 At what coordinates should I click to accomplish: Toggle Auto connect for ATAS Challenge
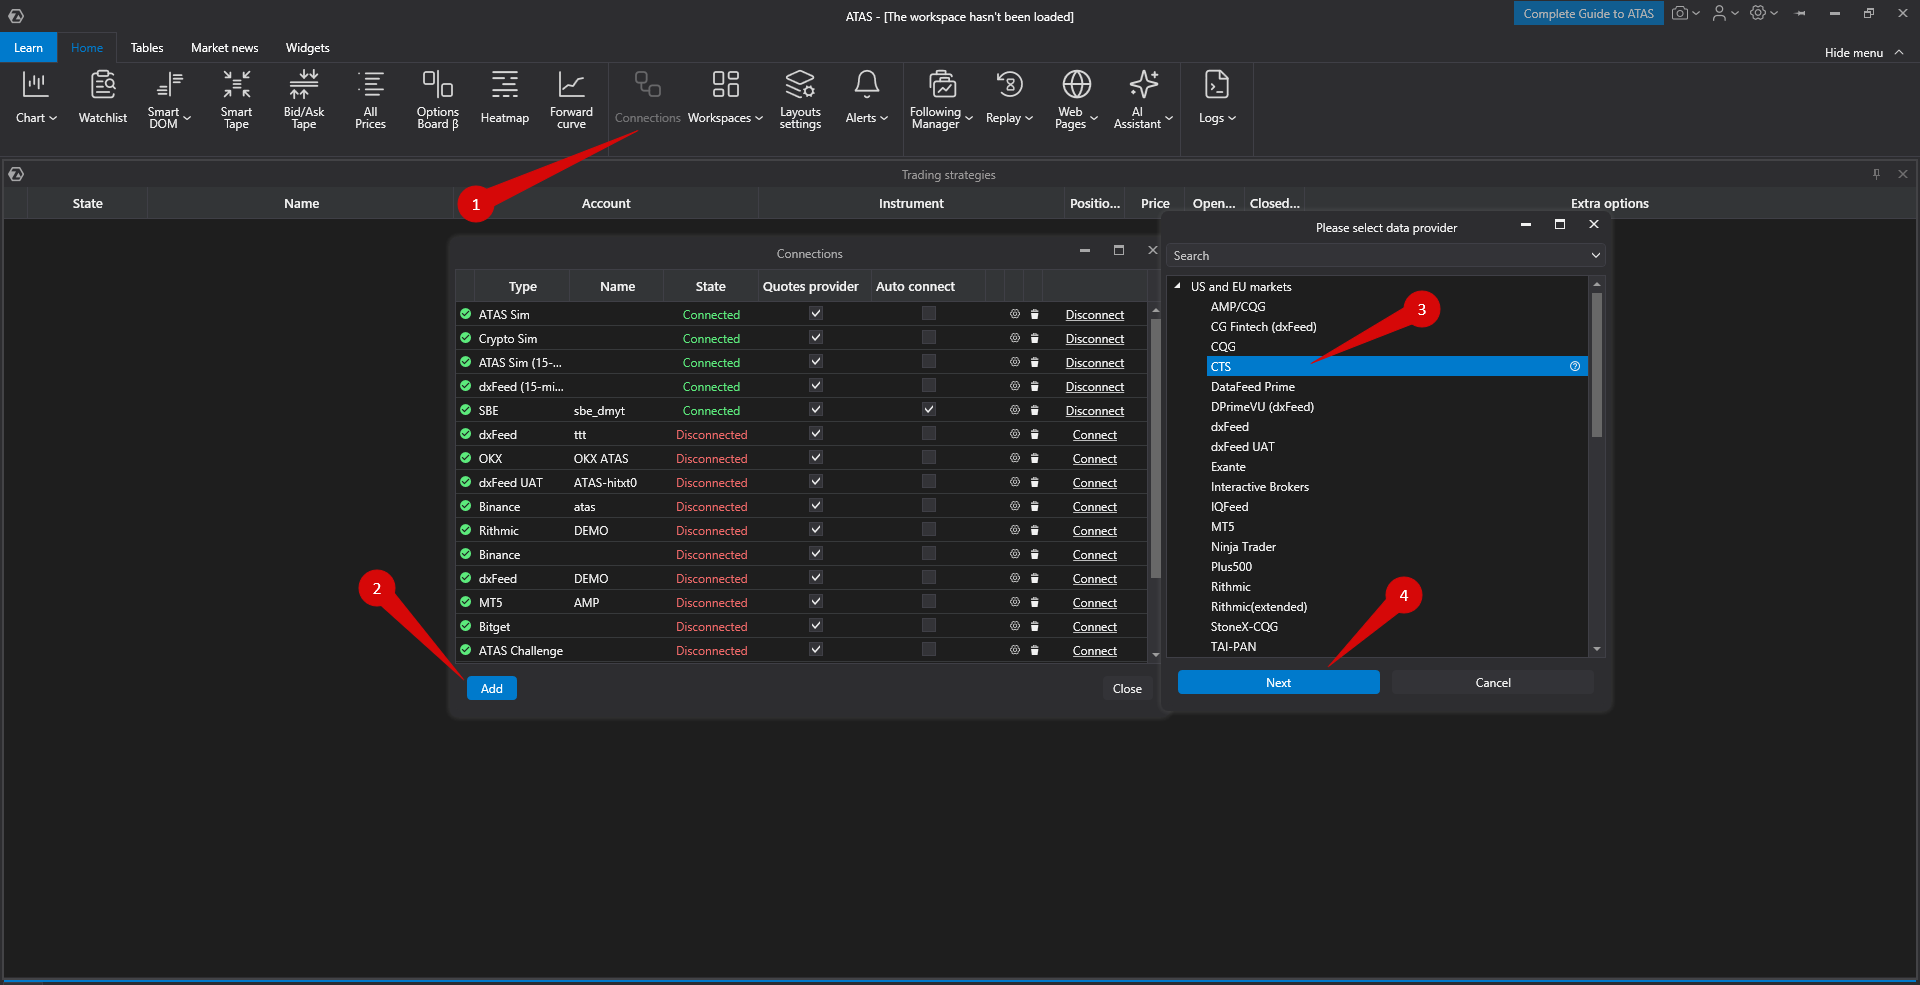coord(929,649)
